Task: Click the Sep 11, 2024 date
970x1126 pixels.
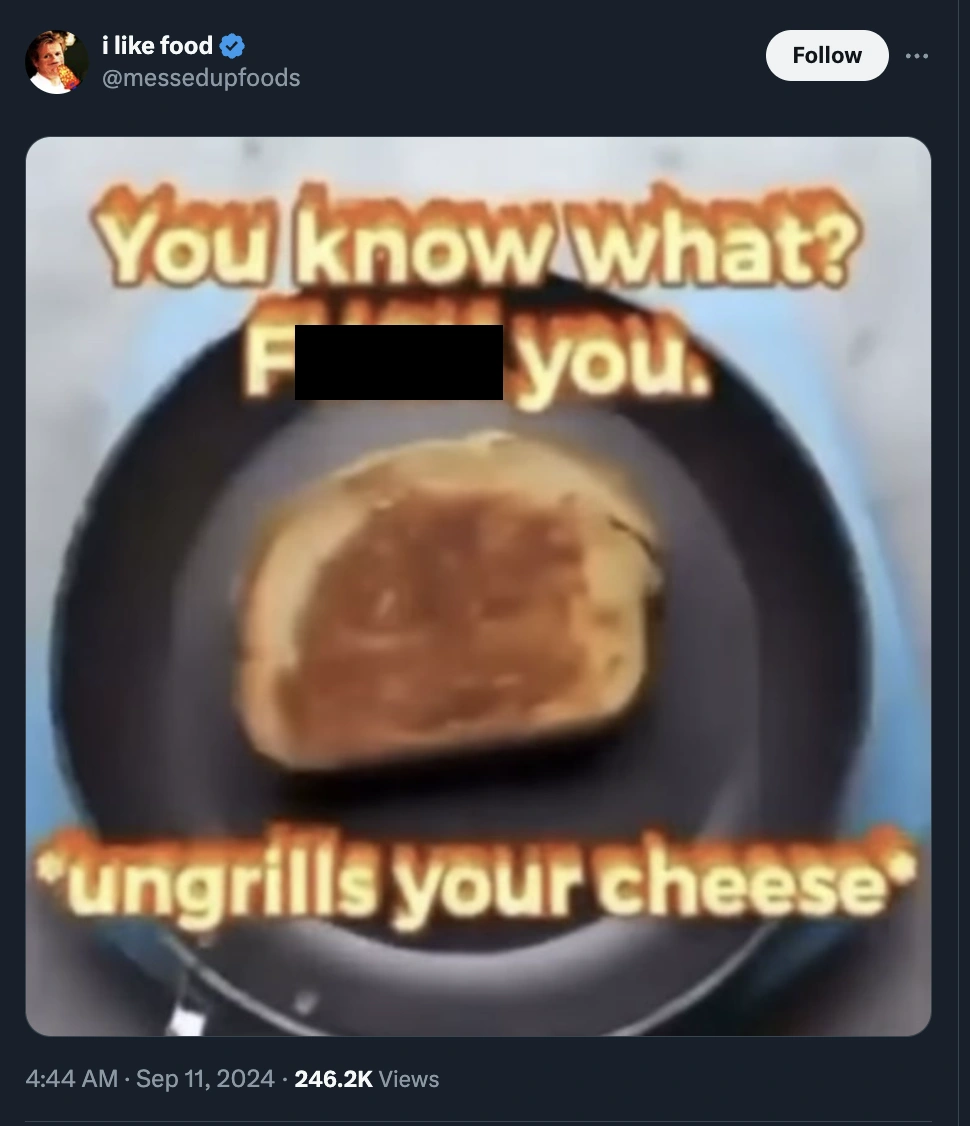Action: coord(205,1079)
